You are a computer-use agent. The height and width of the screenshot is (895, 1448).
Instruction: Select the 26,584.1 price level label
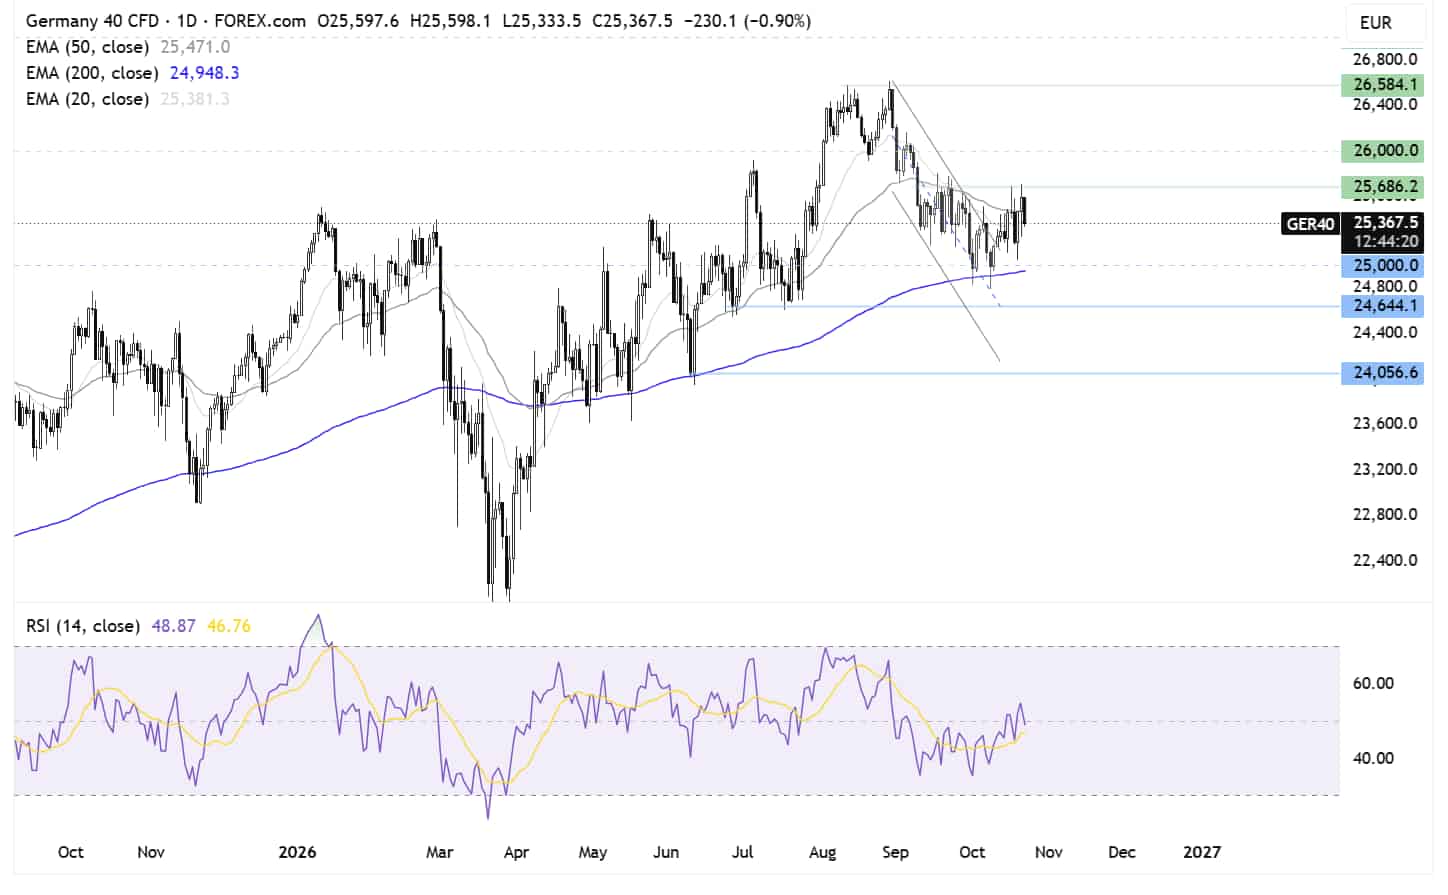click(1384, 84)
